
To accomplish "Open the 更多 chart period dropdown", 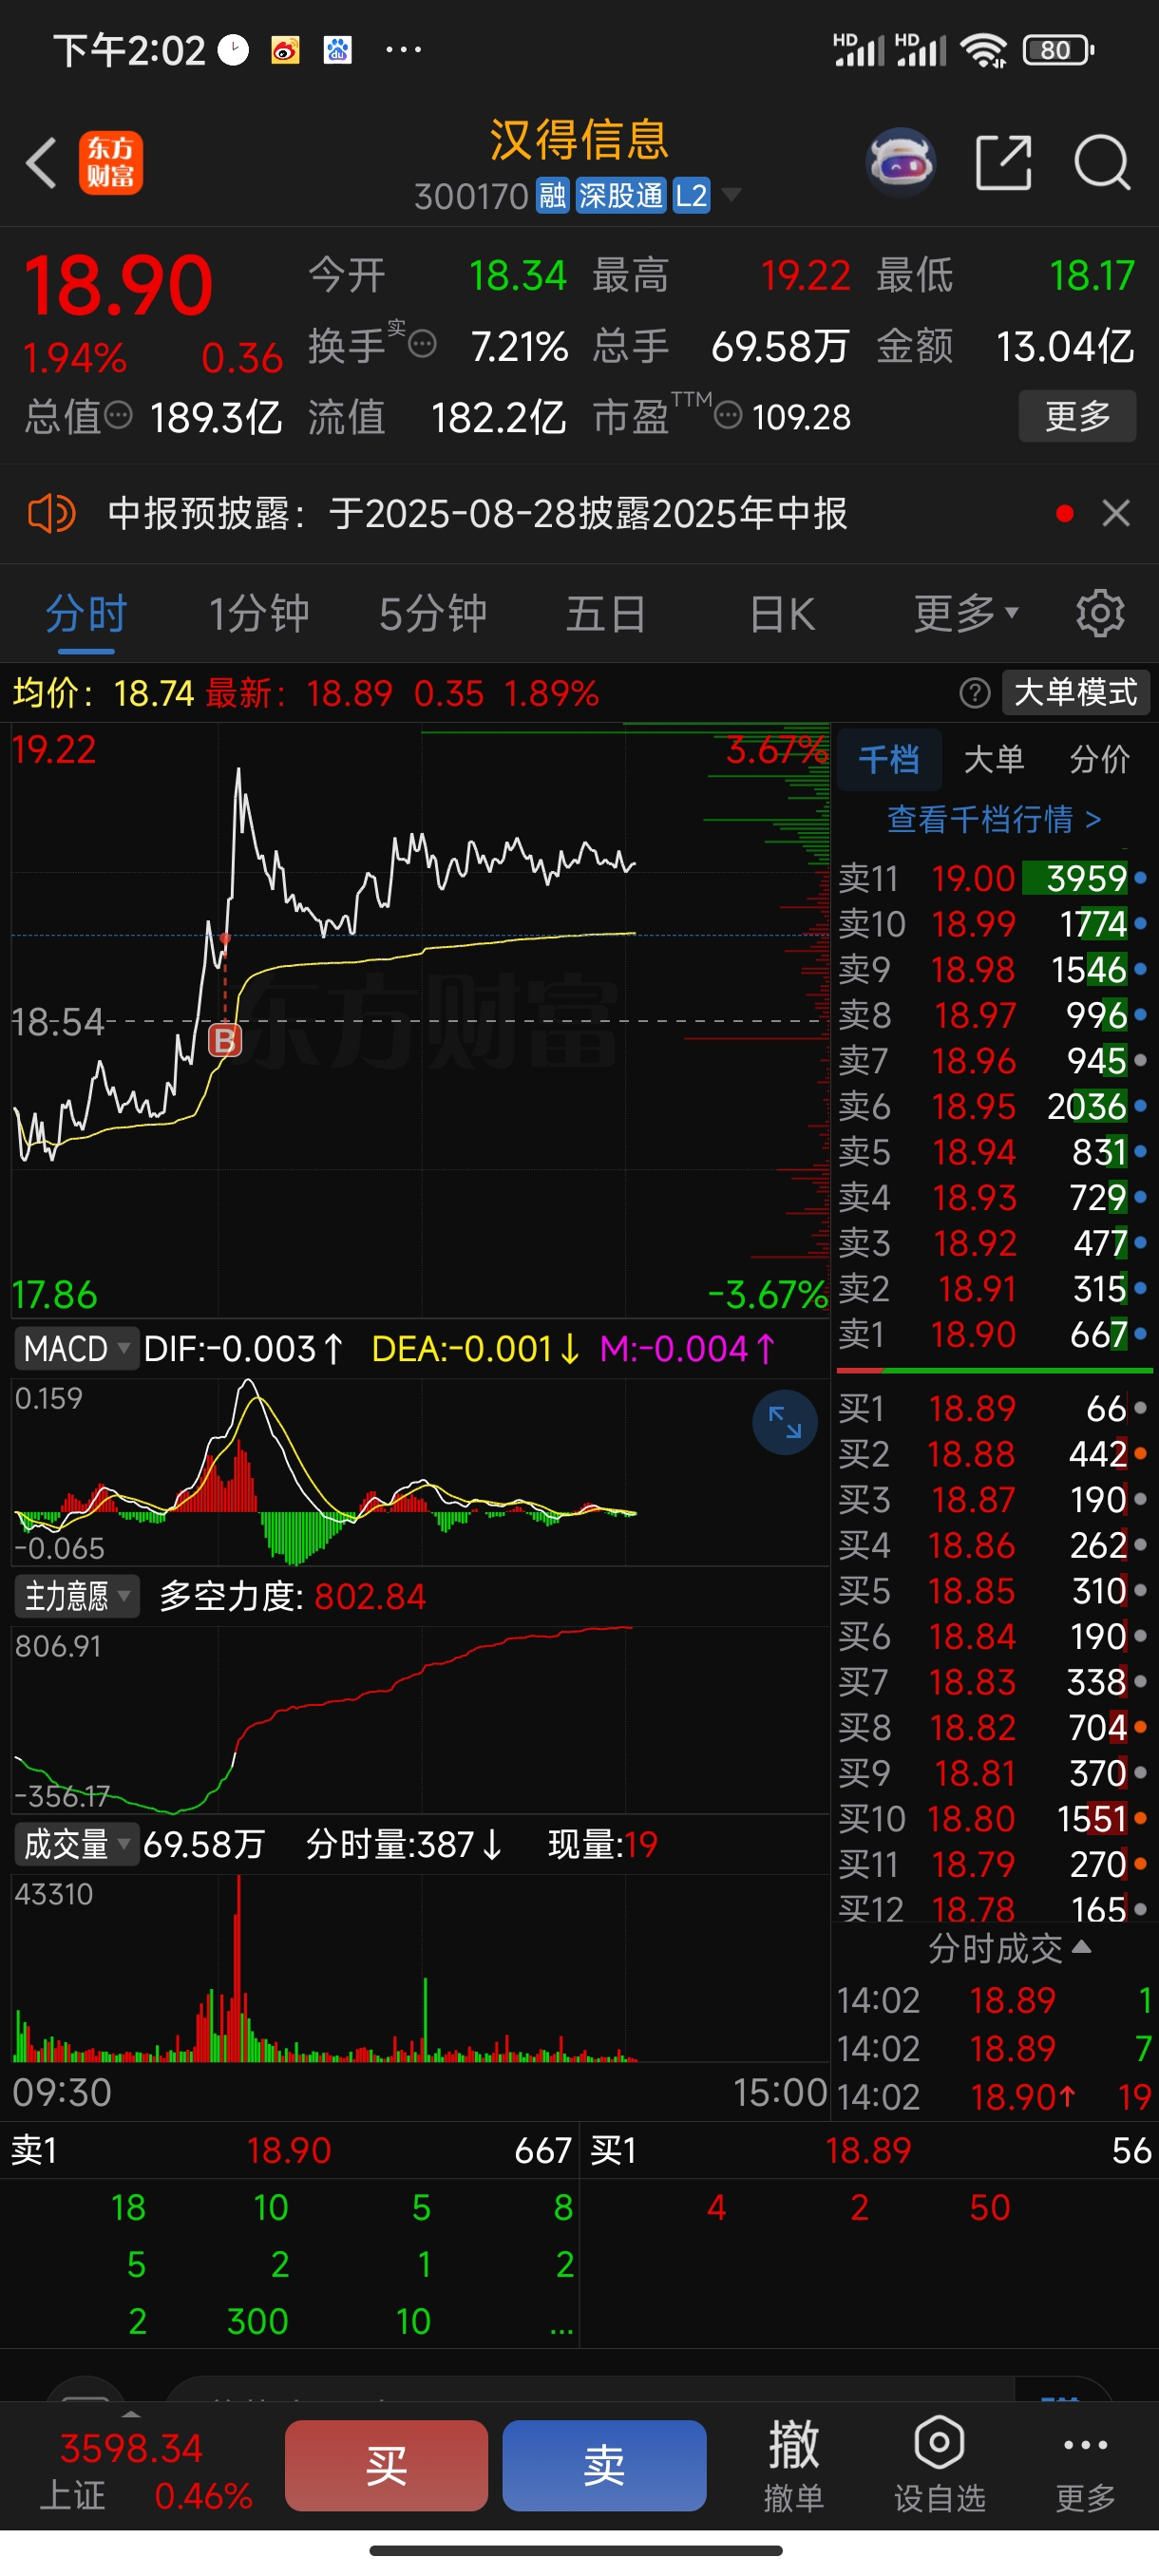I will (x=965, y=613).
